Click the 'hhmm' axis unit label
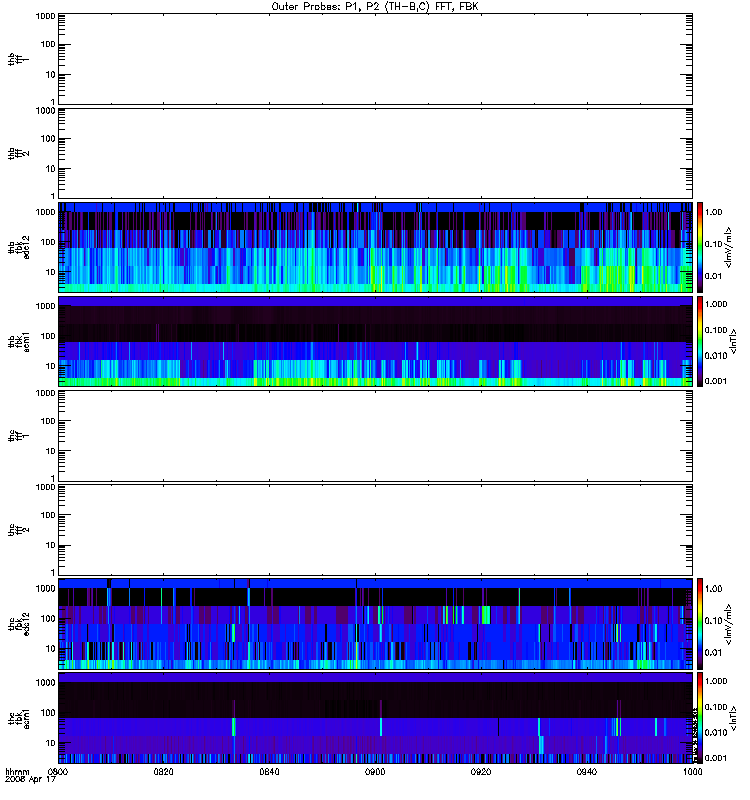Screen dimensions: 750x800 pos(17,771)
